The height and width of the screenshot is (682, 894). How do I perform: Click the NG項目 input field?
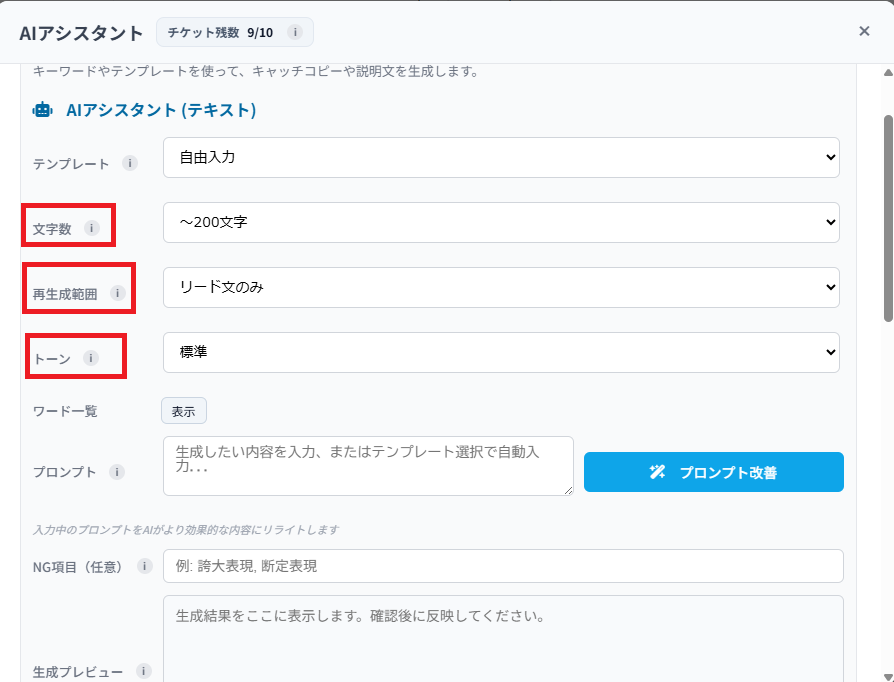(501, 565)
